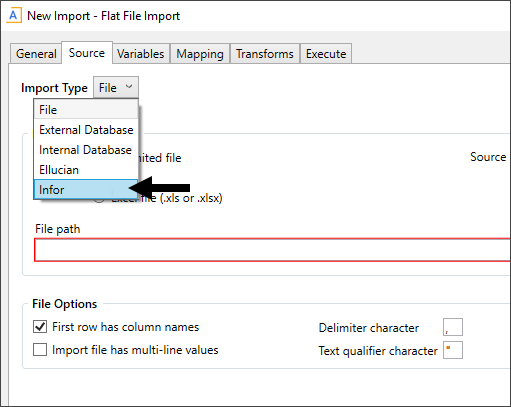This screenshot has width=511, height=407.
Task: Go to the Mapping tab
Action: coord(200,53)
